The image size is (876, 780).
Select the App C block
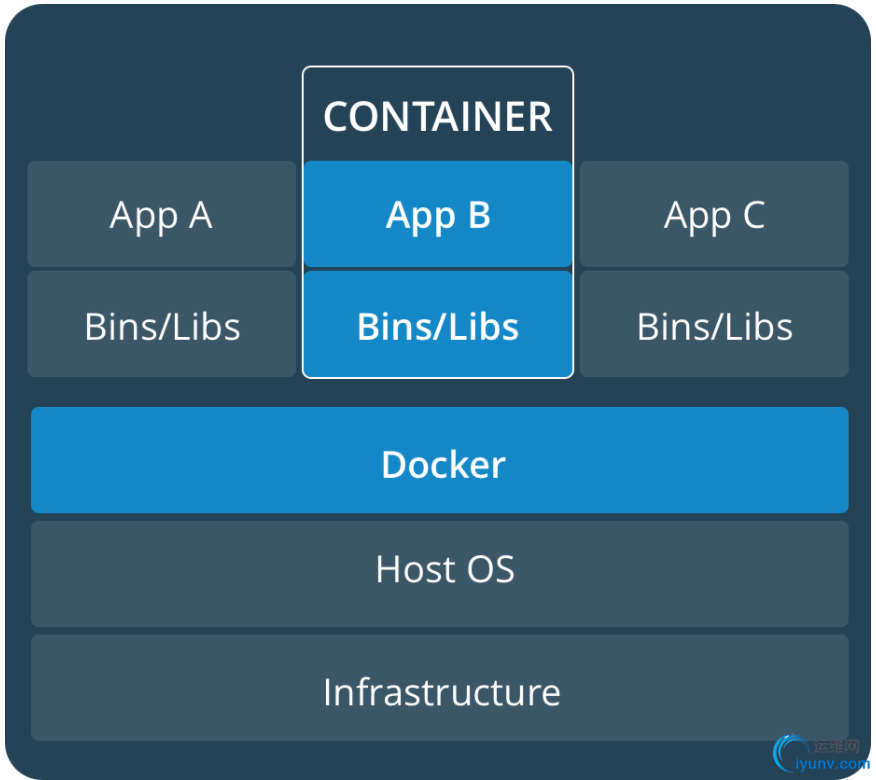714,214
